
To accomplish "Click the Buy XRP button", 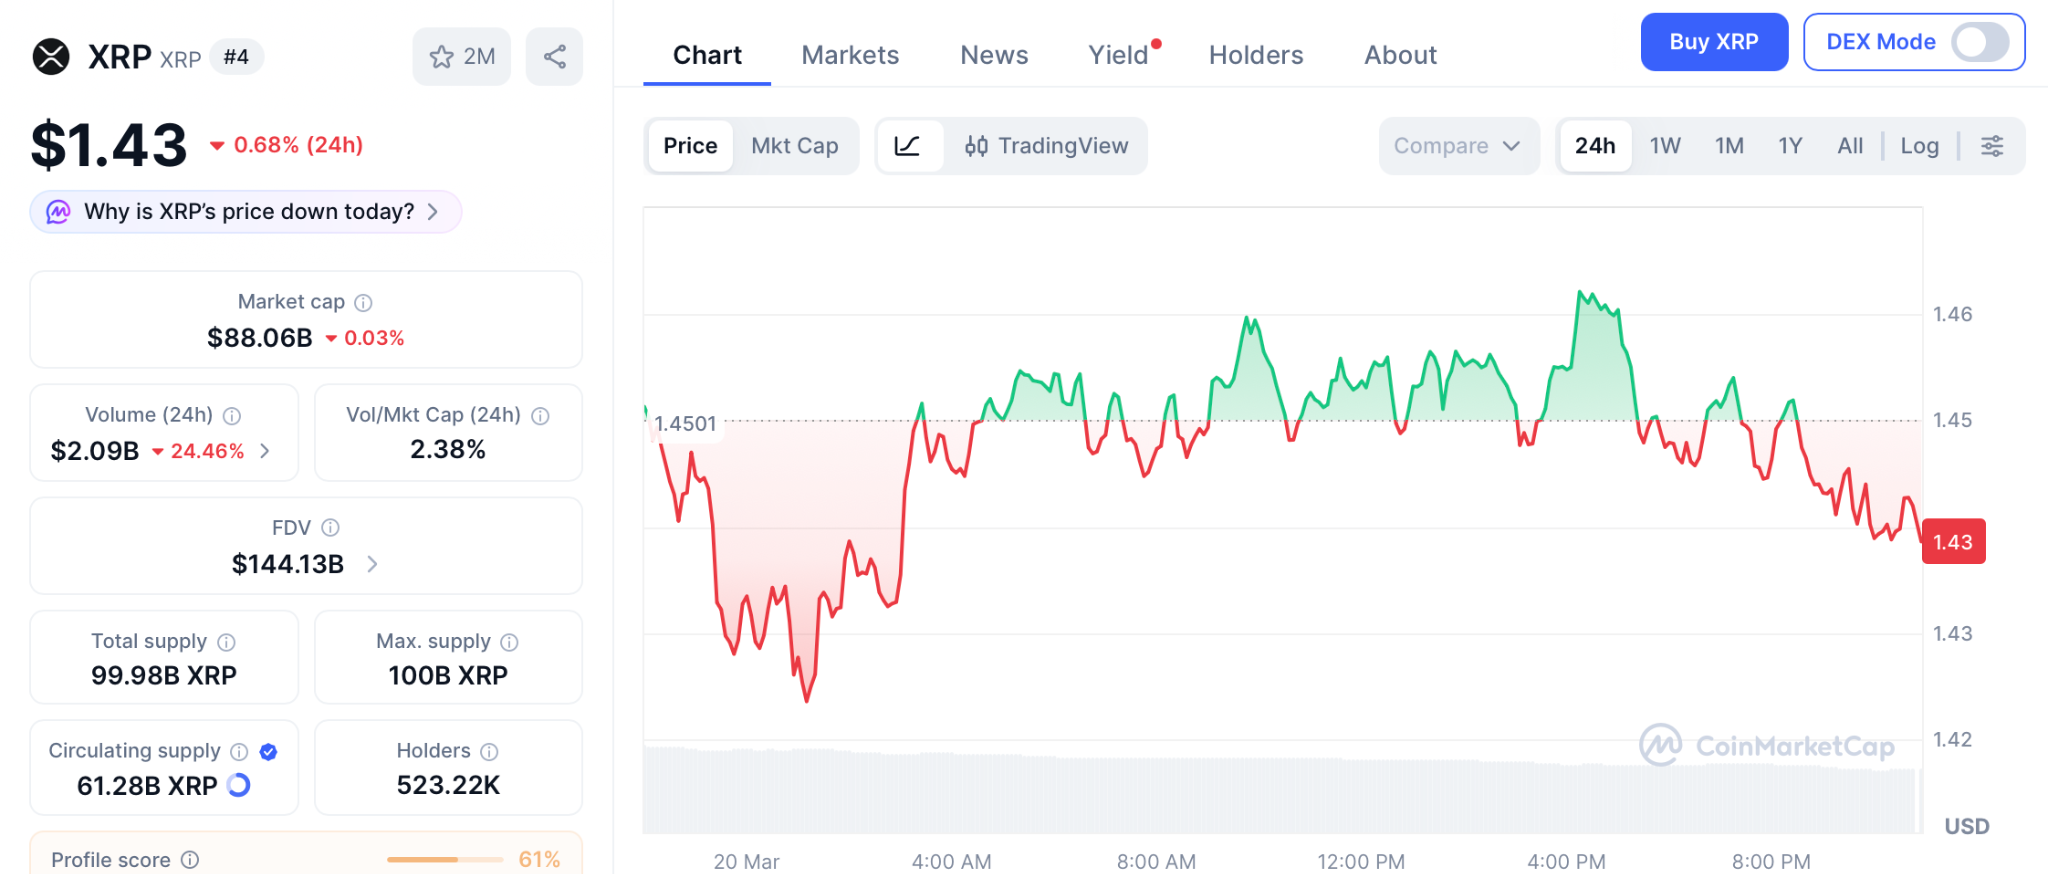I will point(1714,42).
